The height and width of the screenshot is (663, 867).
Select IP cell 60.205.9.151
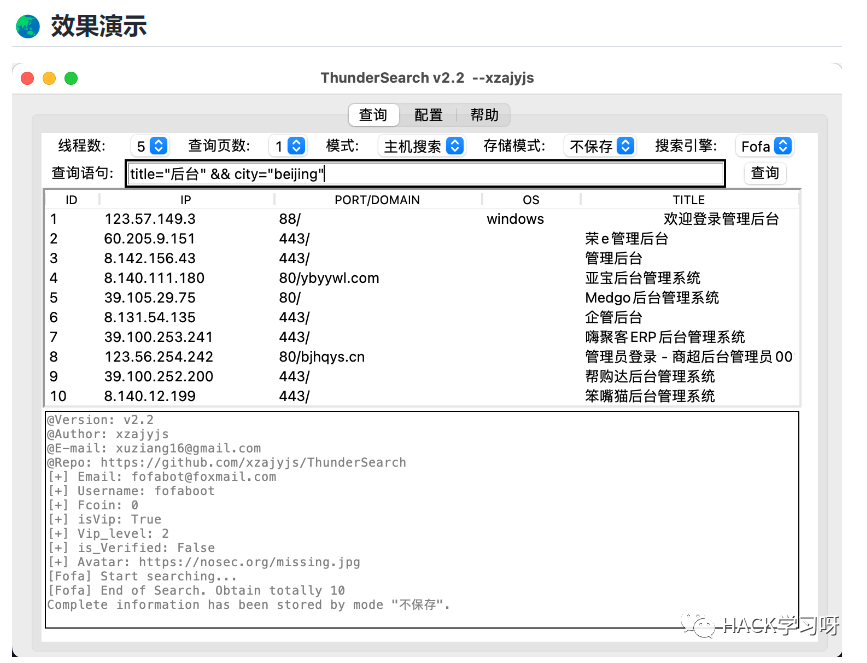149,239
